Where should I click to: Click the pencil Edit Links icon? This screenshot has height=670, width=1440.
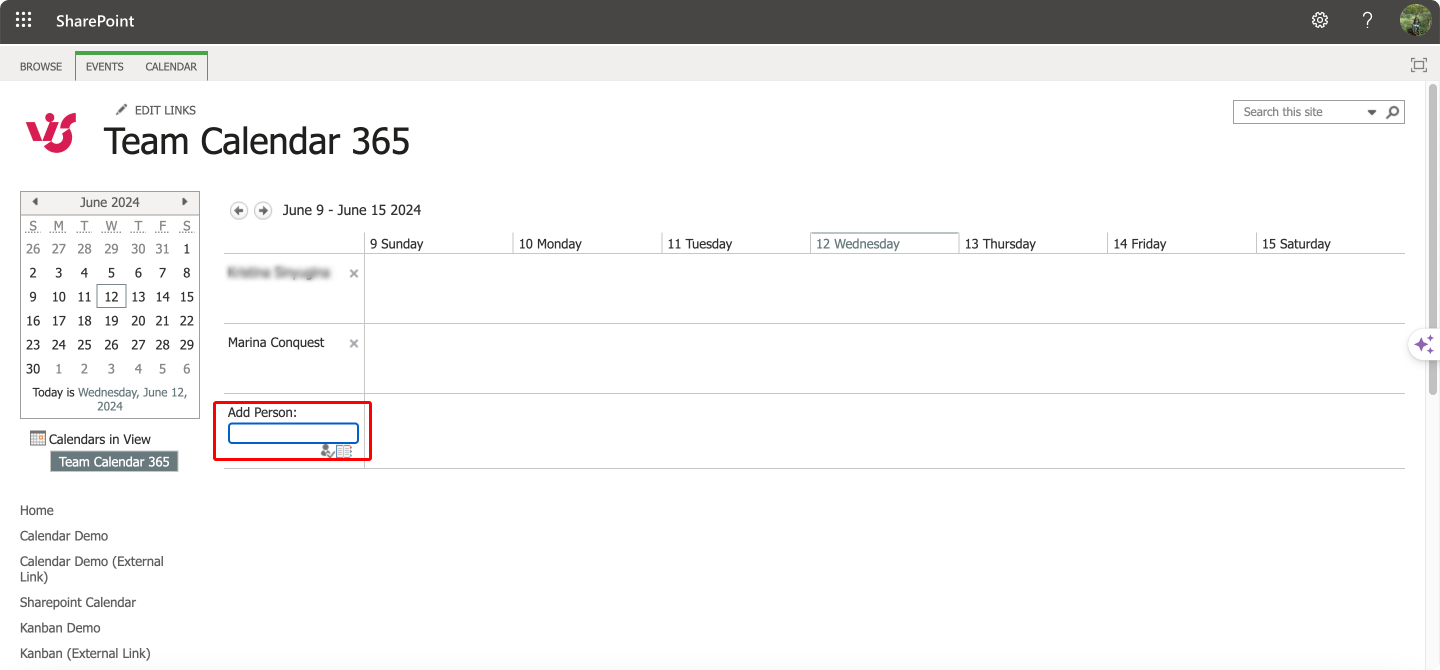tap(122, 109)
